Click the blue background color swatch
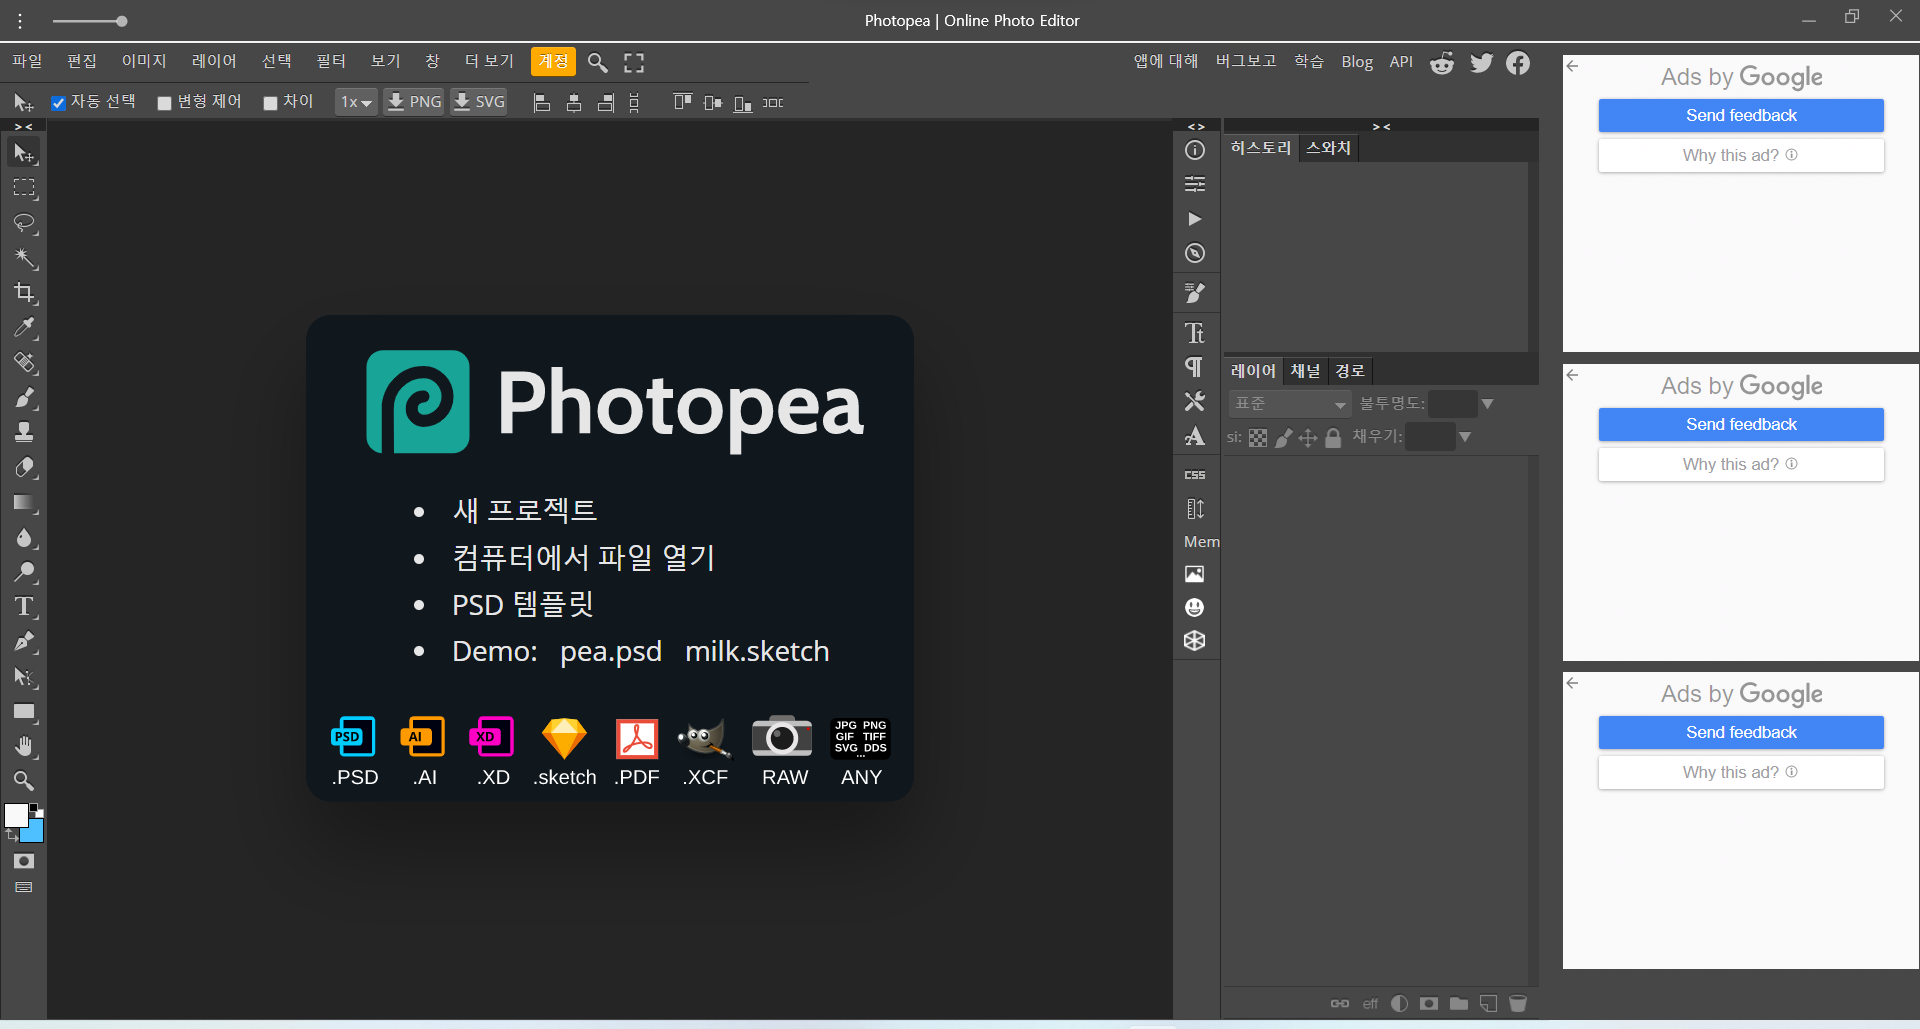 (36, 832)
